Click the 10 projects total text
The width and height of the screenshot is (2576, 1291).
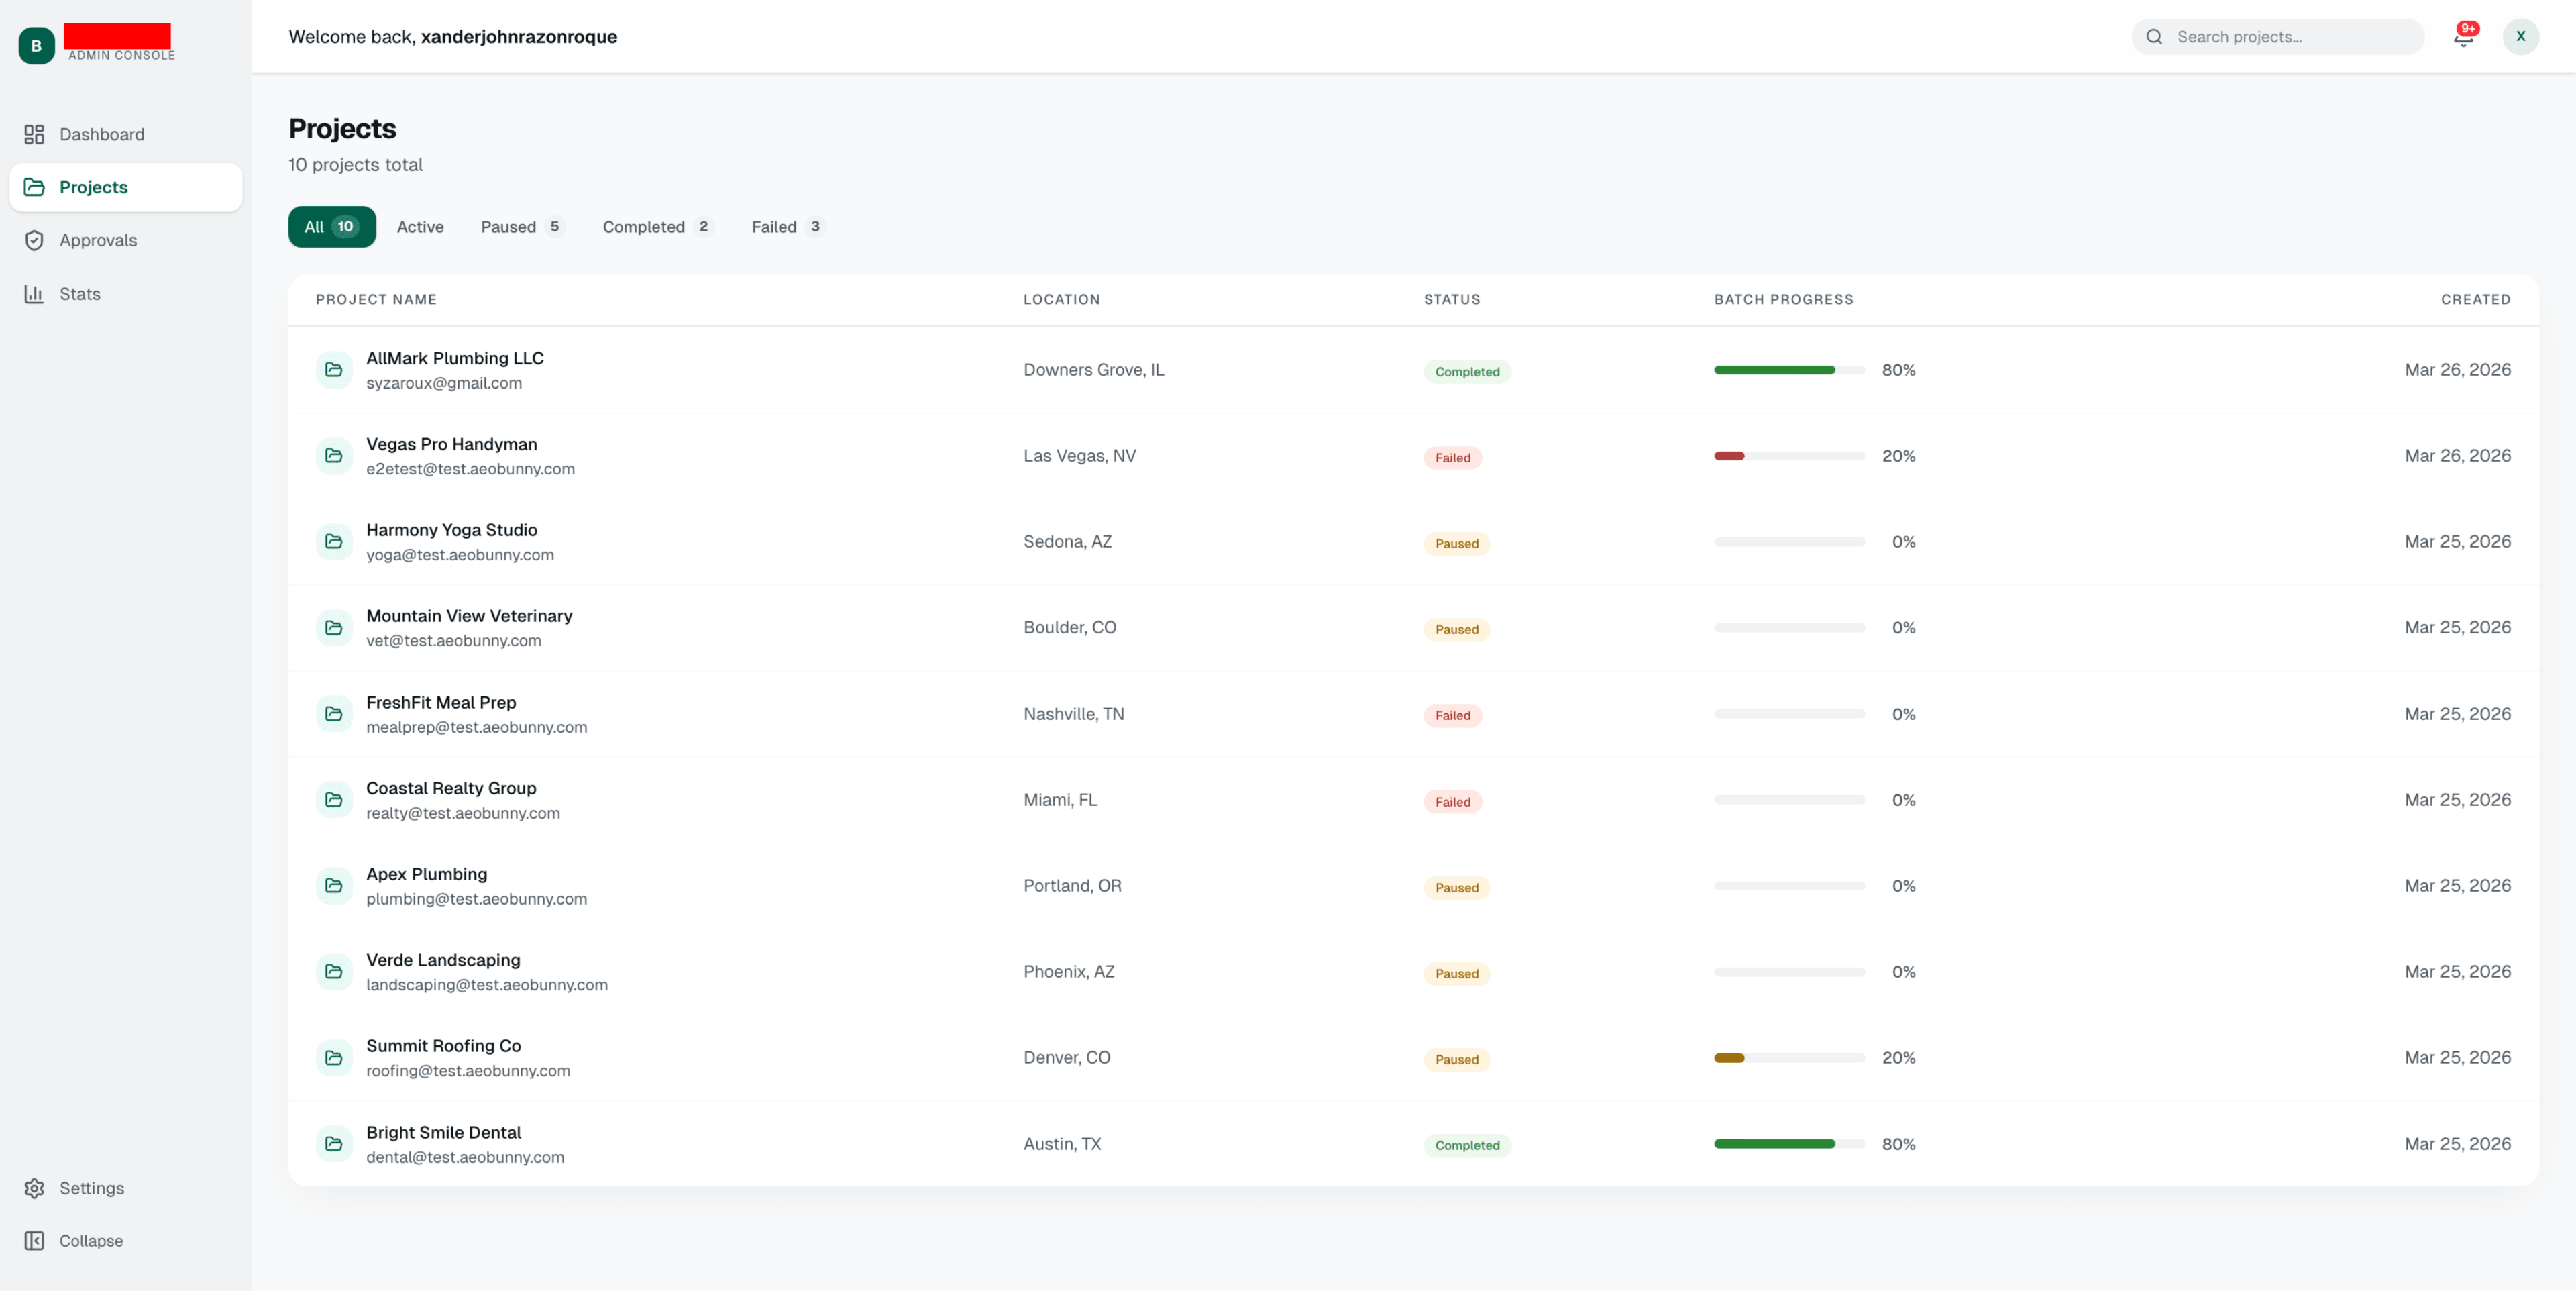tap(355, 165)
